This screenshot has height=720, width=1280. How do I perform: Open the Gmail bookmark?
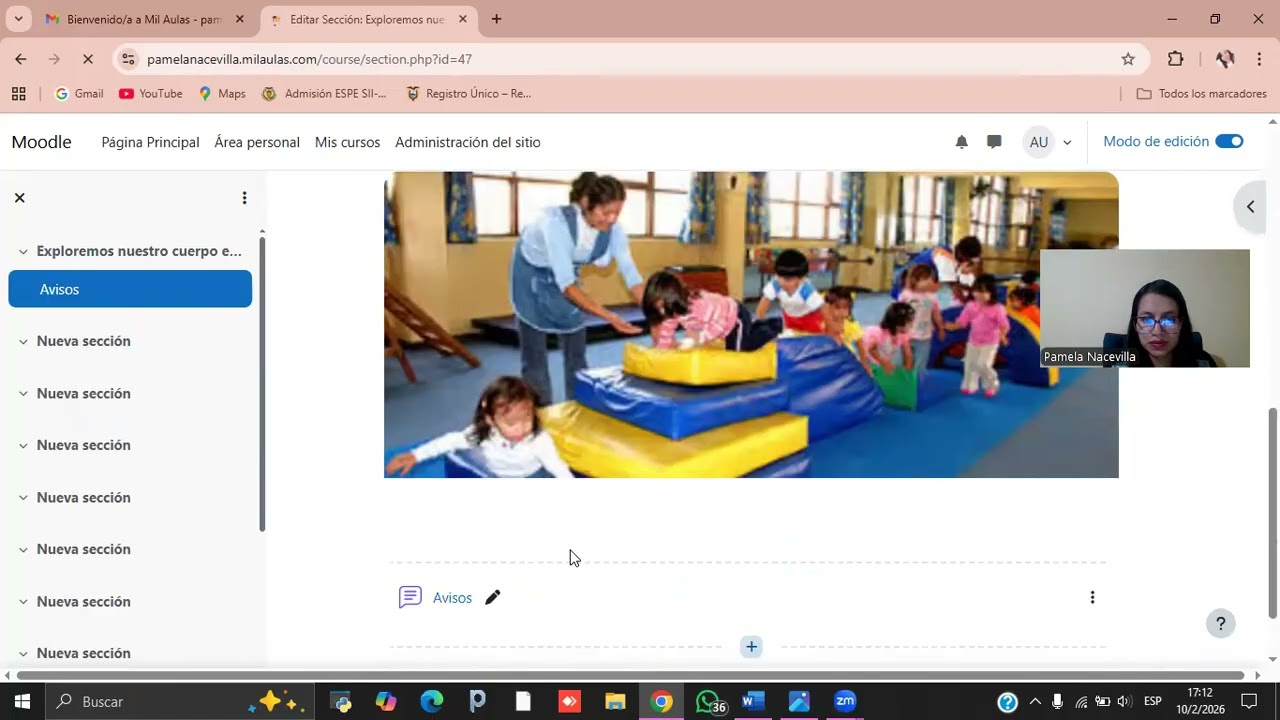(79, 93)
